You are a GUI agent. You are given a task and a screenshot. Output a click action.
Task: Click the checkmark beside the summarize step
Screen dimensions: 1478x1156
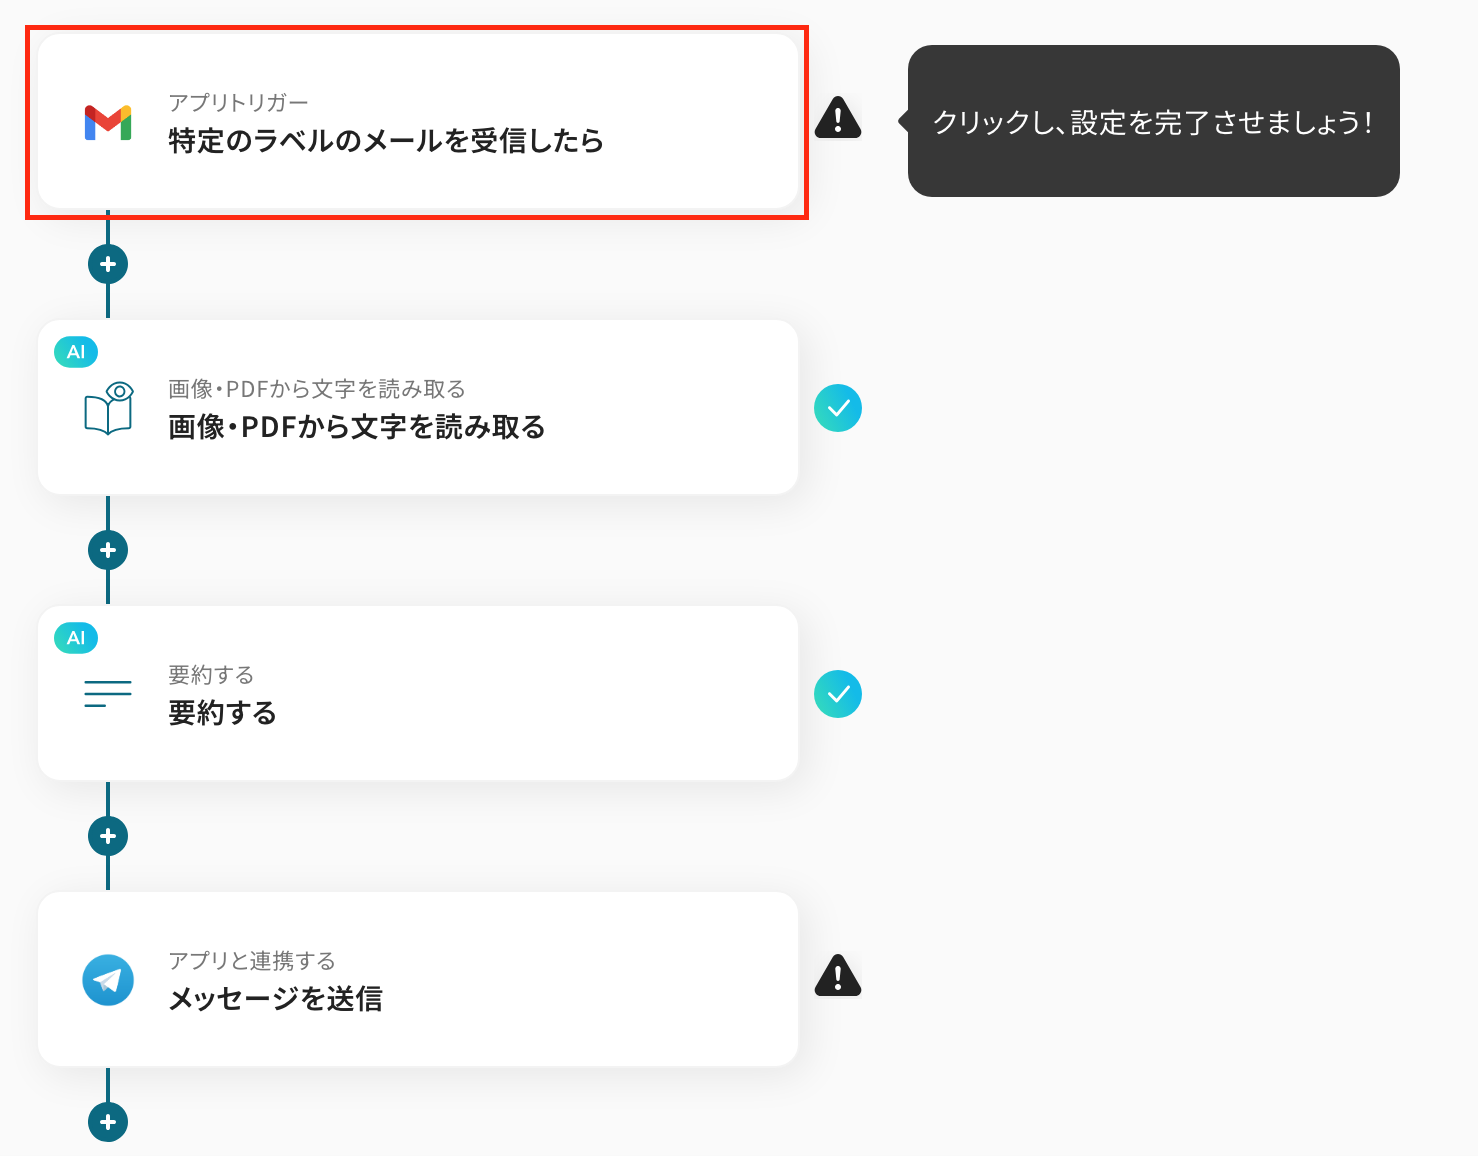coord(838,694)
